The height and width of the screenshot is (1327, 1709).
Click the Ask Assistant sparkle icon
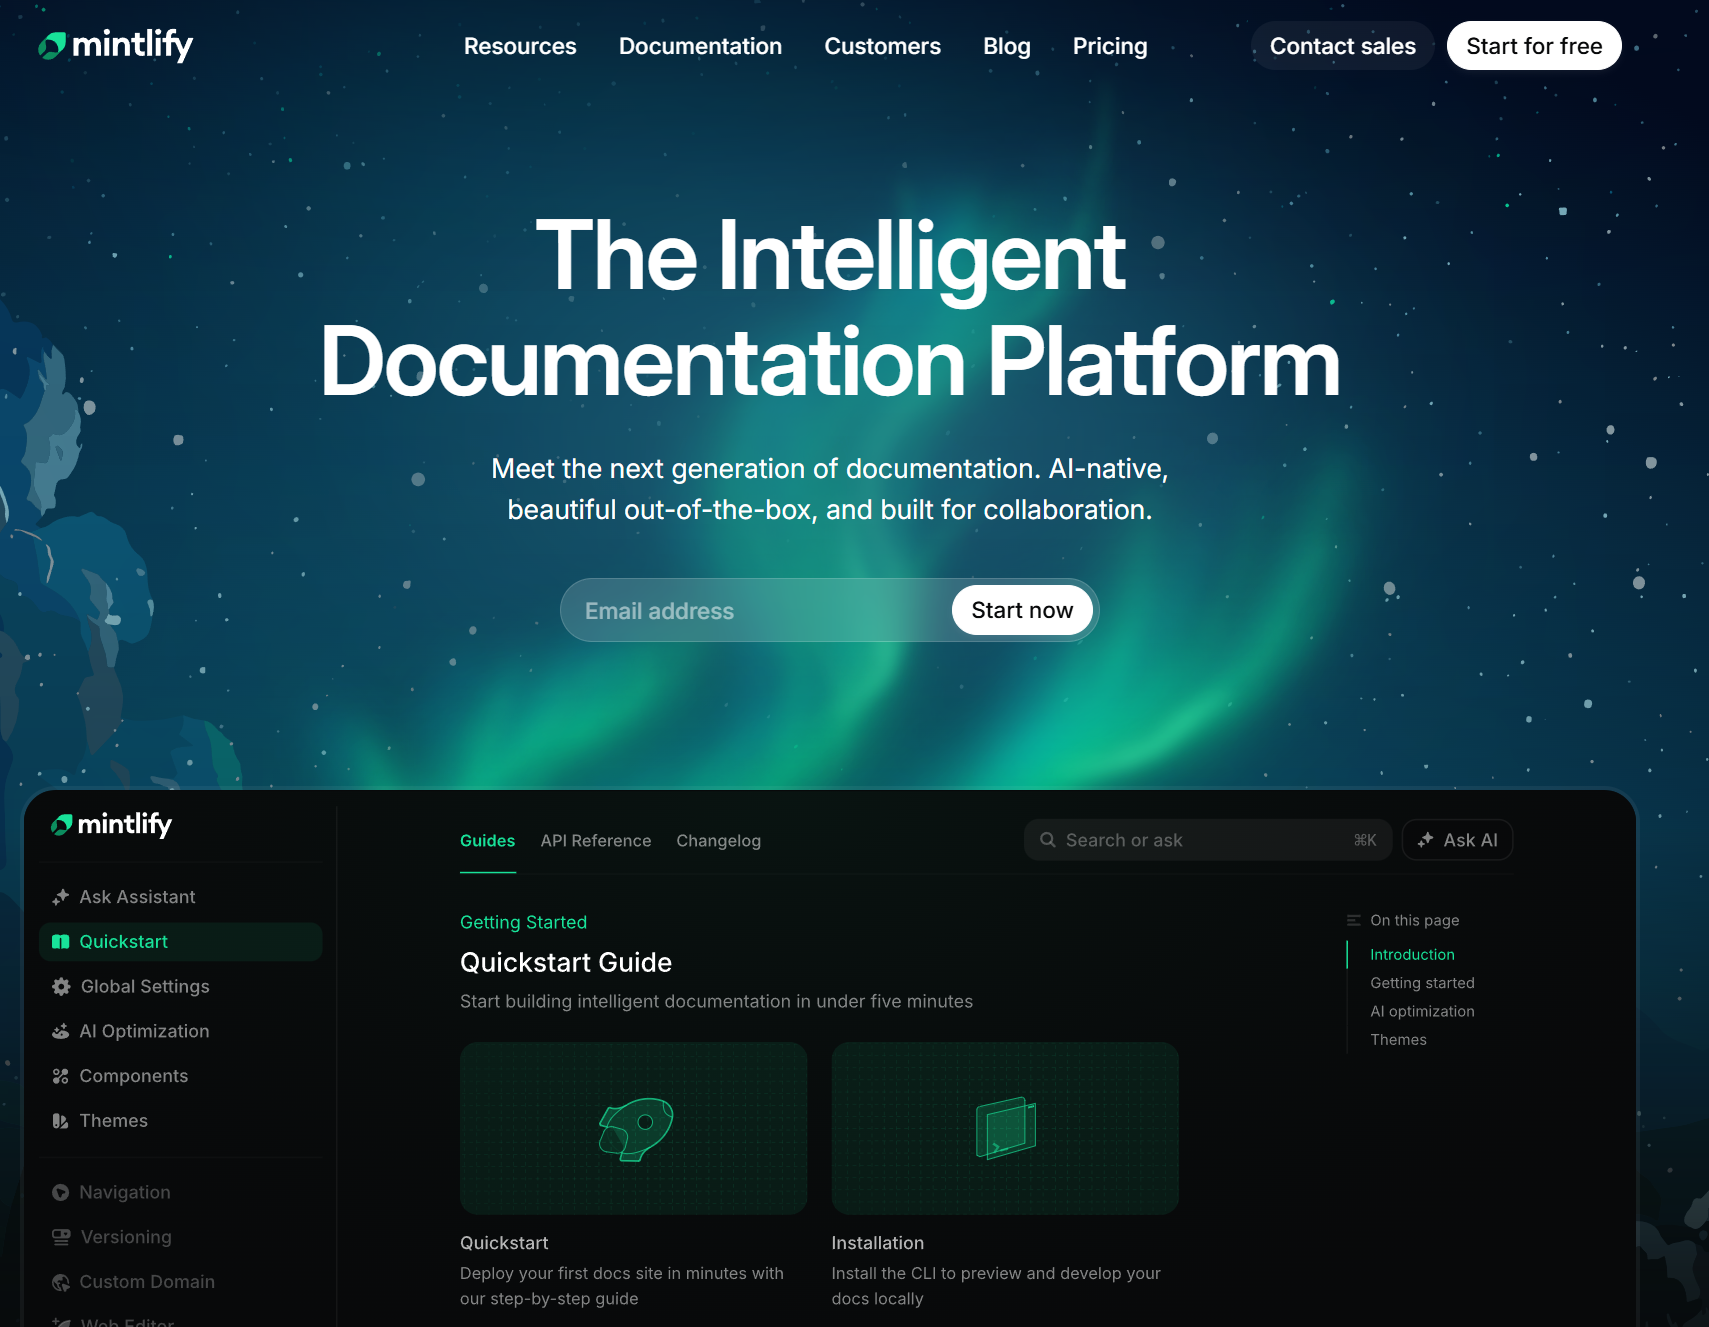point(60,897)
